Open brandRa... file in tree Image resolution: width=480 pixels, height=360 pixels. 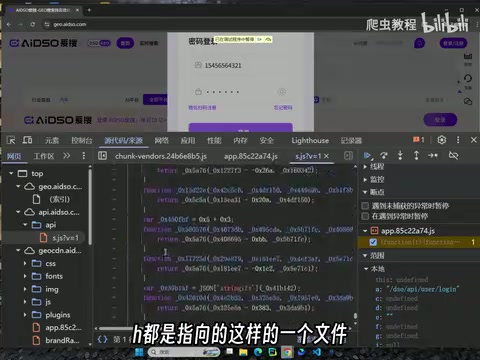[62, 340]
